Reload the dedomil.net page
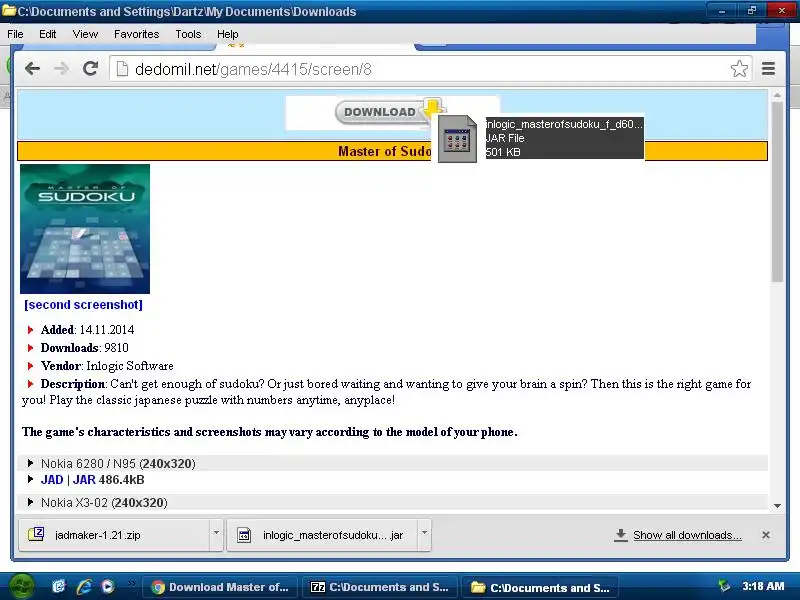Screen dimensions: 800x600 point(90,68)
